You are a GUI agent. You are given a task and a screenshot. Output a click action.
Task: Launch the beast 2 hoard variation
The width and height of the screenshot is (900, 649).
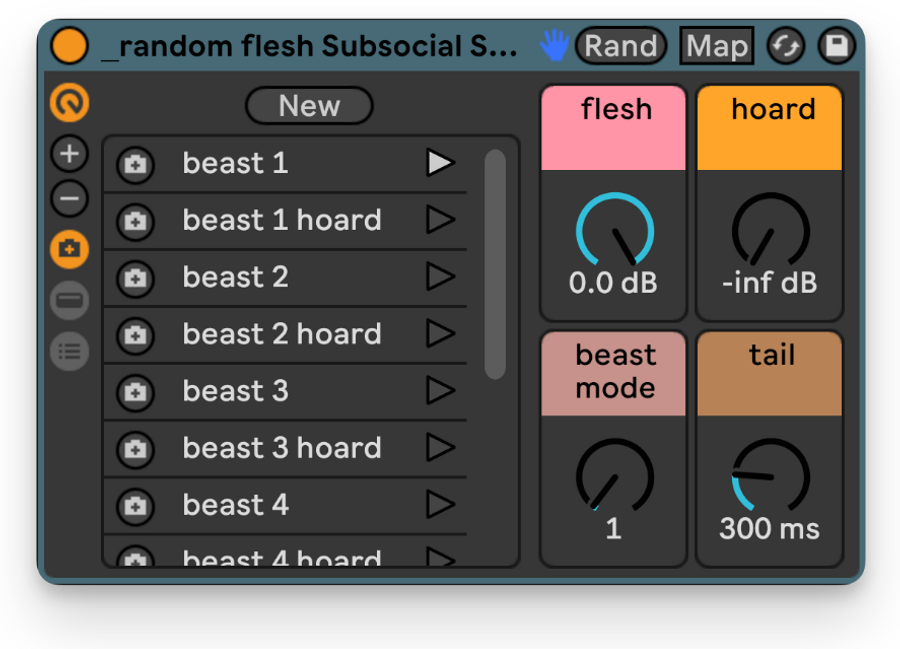pyautogui.click(x=440, y=333)
